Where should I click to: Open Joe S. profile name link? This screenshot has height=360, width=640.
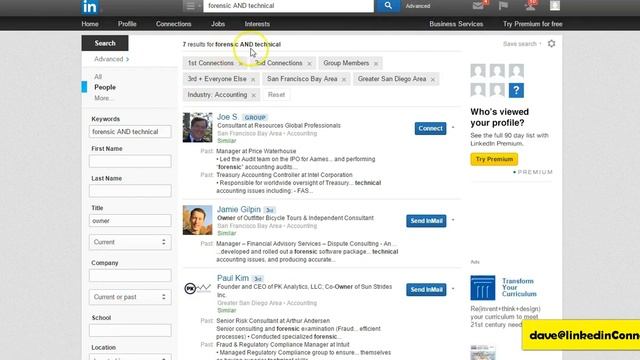228,117
